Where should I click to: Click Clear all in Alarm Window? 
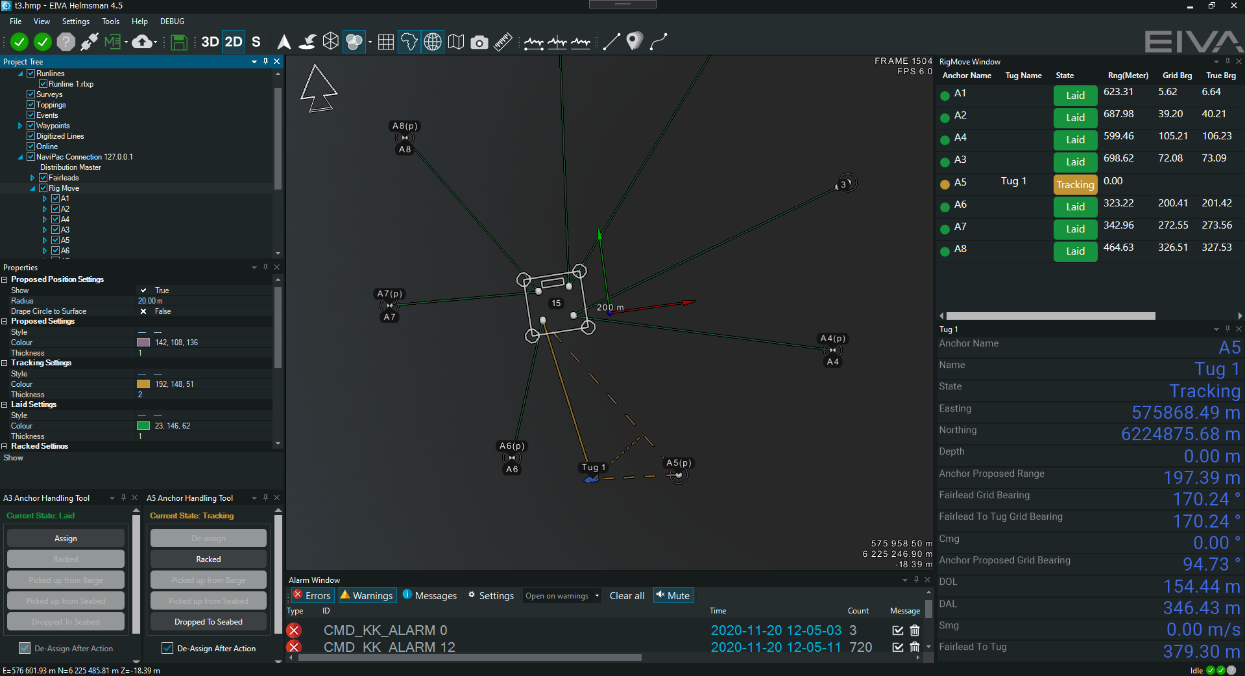point(627,596)
